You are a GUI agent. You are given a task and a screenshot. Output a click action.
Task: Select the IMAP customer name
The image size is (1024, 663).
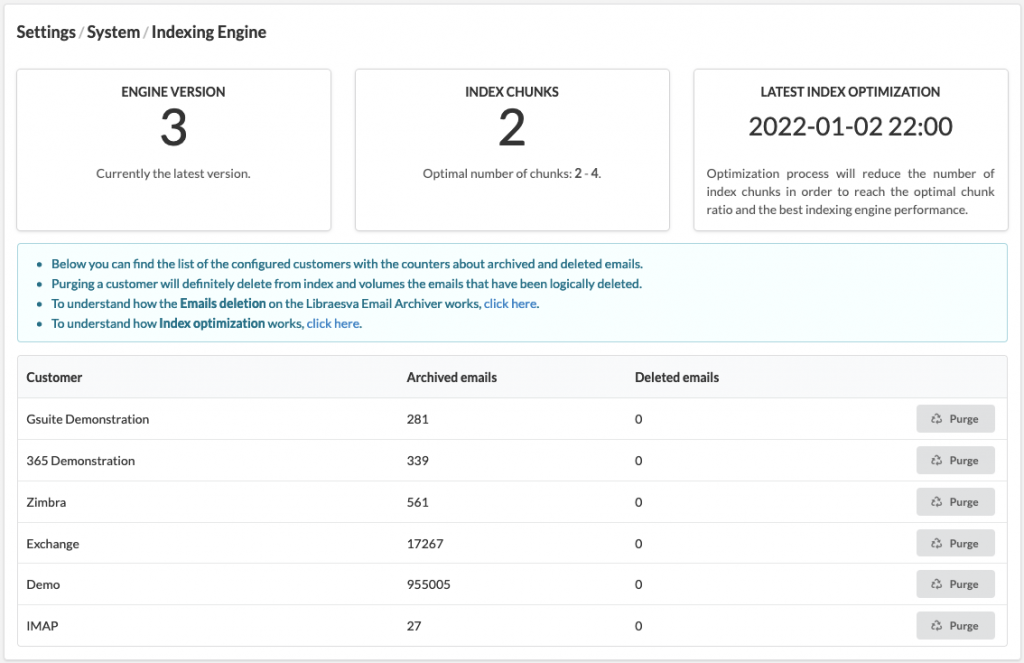pos(42,626)
